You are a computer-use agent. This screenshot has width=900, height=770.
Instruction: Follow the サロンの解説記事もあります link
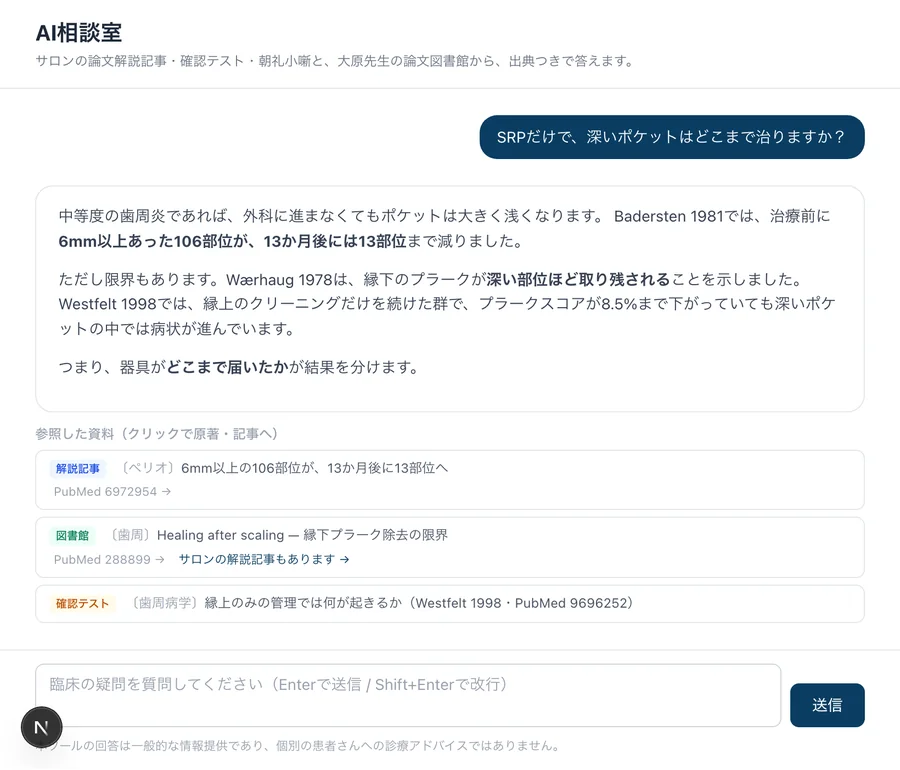coord(264,559)
